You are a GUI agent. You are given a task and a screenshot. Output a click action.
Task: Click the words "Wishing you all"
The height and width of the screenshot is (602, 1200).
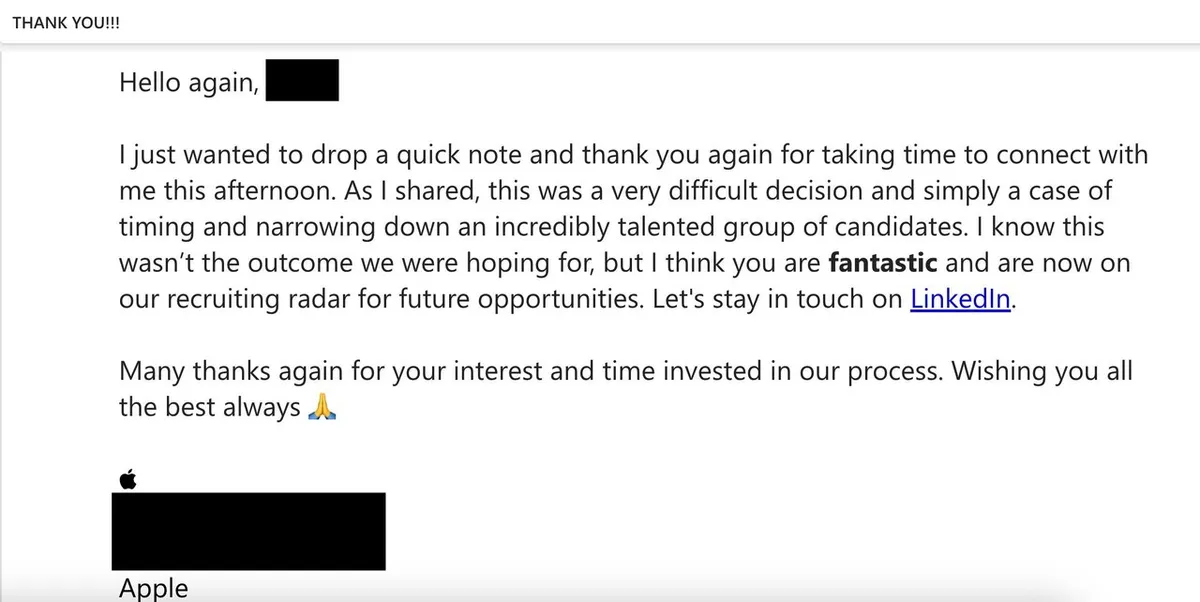[x=1041, y=371]
